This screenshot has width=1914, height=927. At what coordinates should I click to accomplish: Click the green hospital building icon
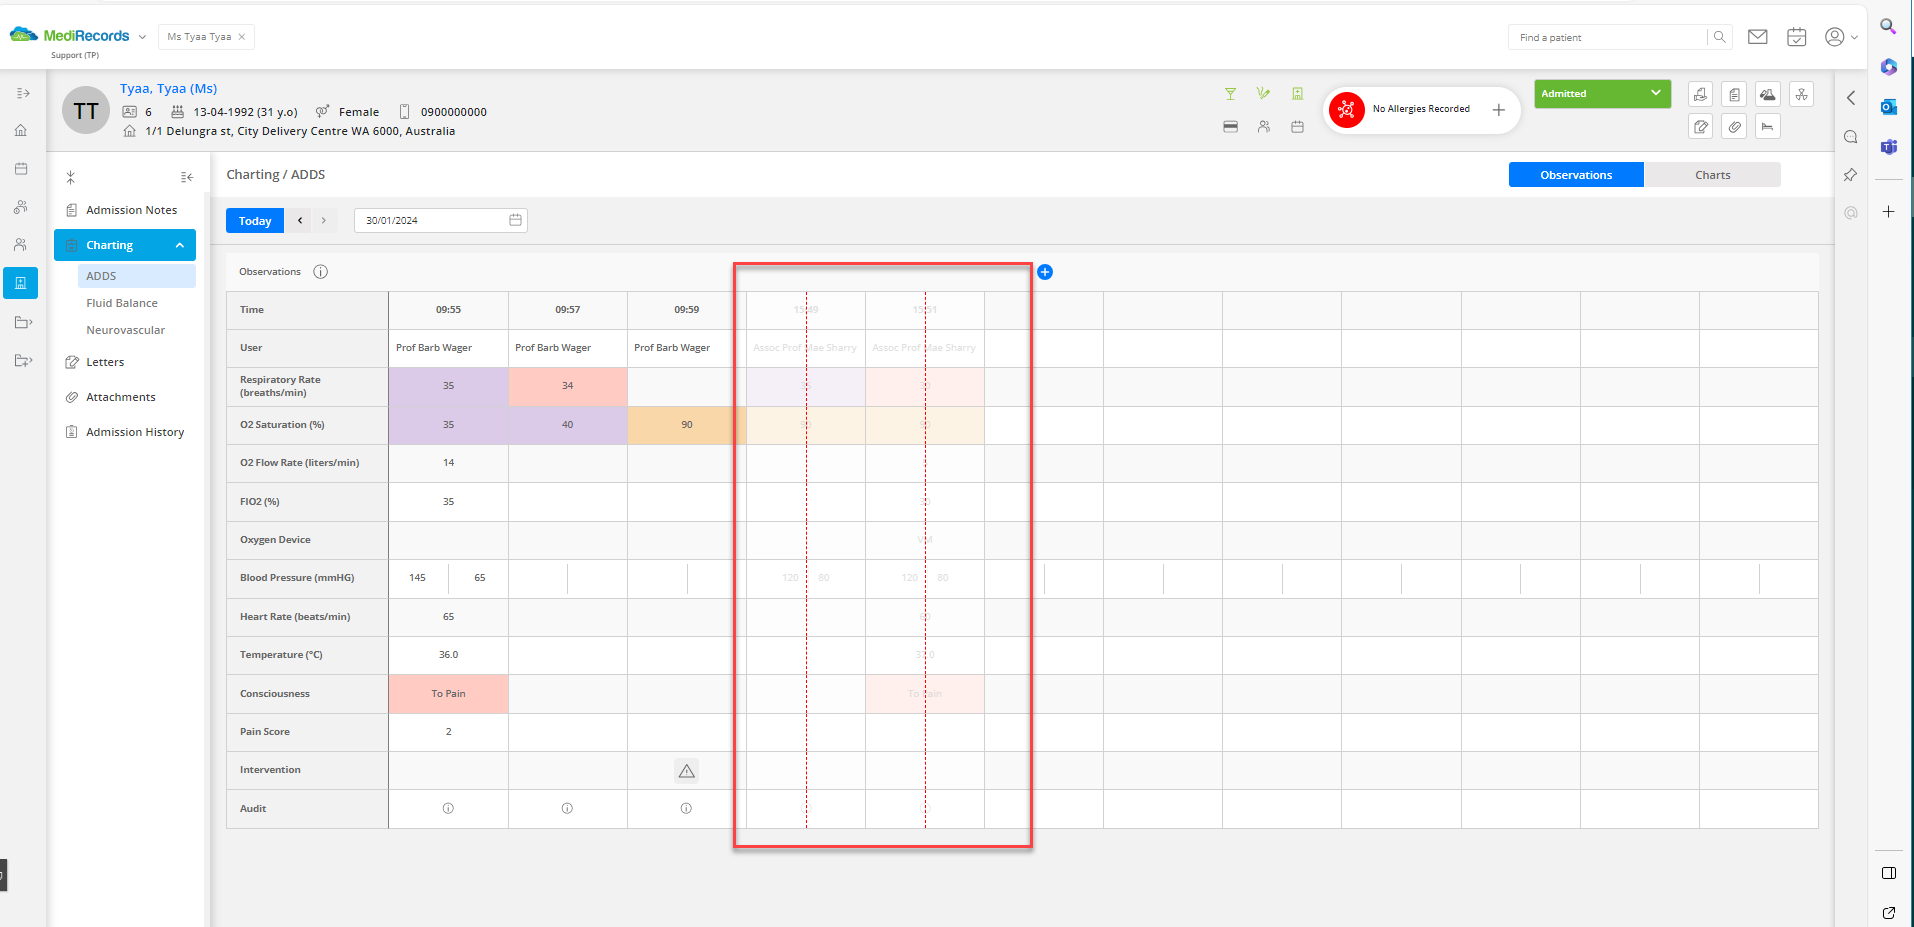[x=1297, y=94]
